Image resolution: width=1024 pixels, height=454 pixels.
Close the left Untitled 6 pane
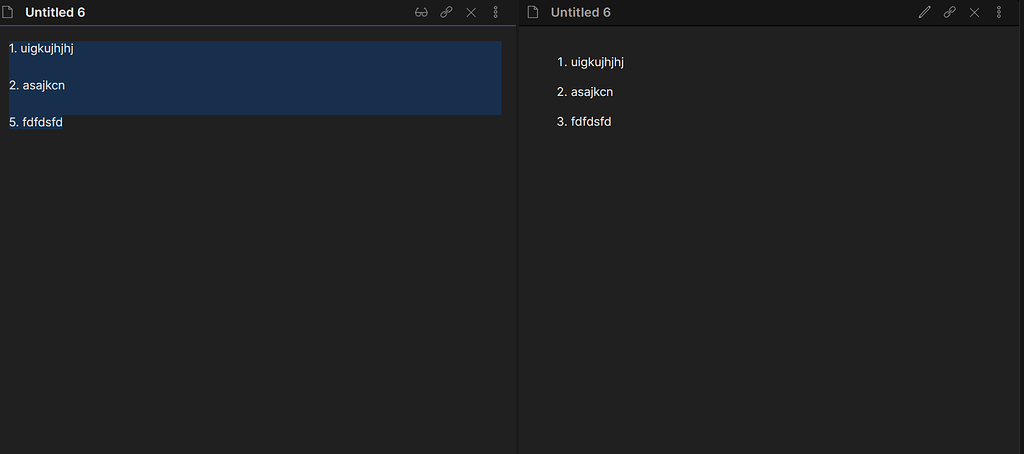pyautogui.click(x=471, y=12)
